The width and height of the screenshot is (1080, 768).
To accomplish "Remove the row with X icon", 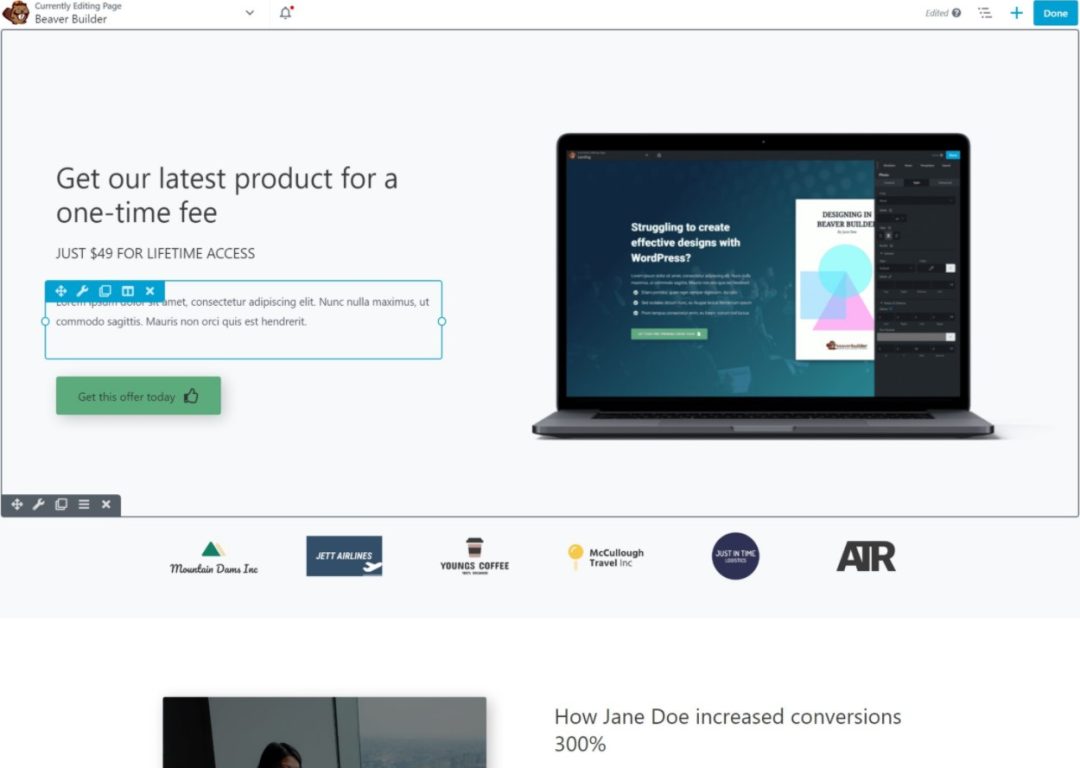I will point(106,504).
